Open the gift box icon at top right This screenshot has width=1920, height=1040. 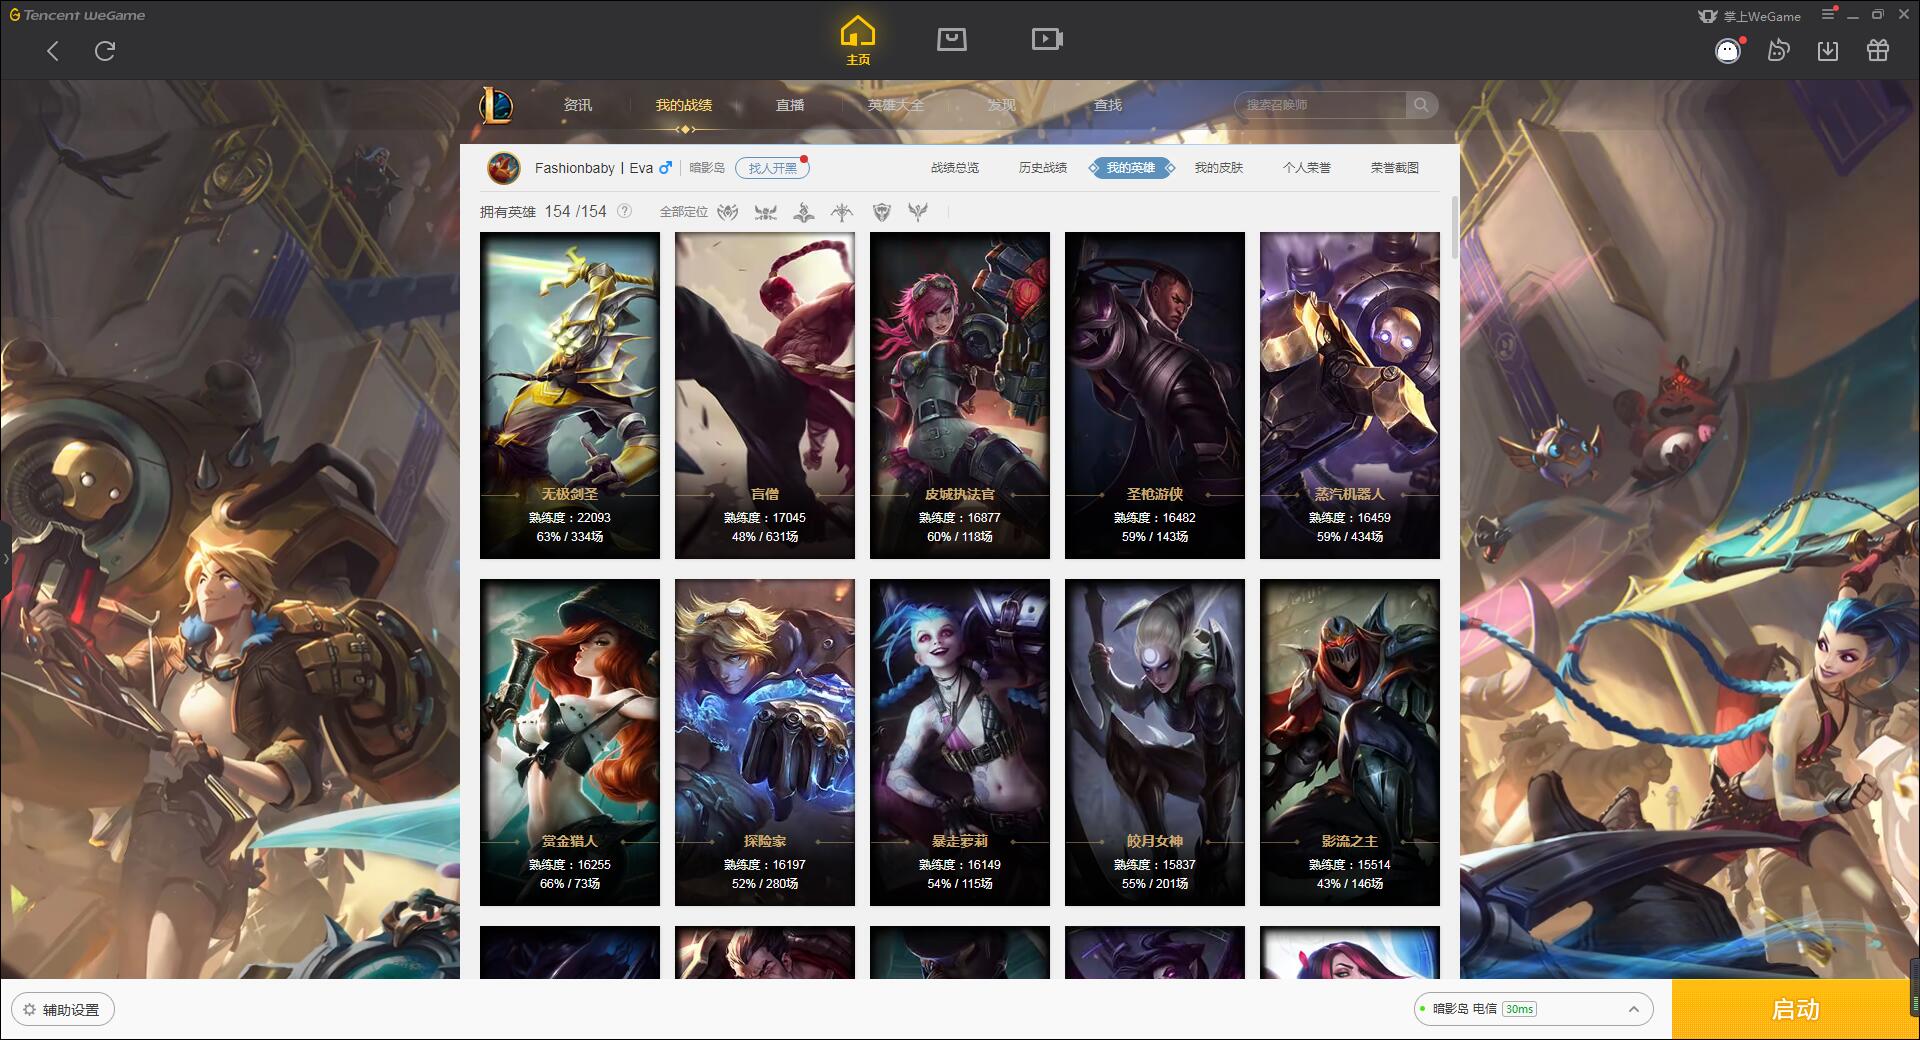[x=1878, y=50]
